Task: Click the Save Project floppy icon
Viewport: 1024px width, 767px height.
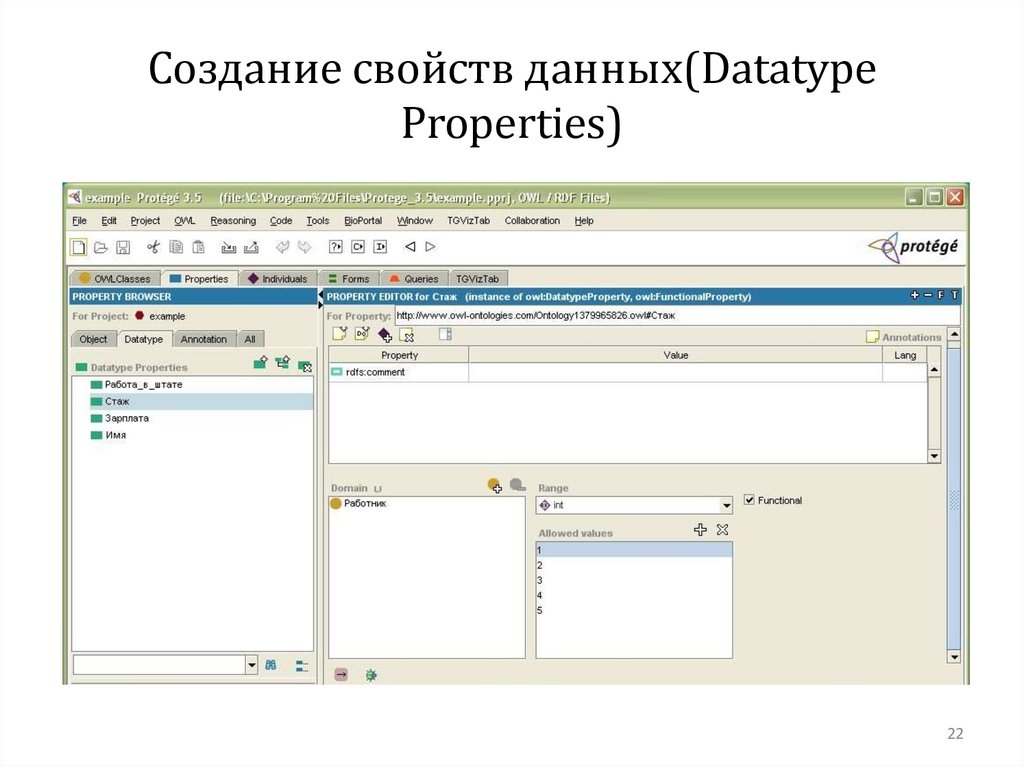Action: click(123, 247)
